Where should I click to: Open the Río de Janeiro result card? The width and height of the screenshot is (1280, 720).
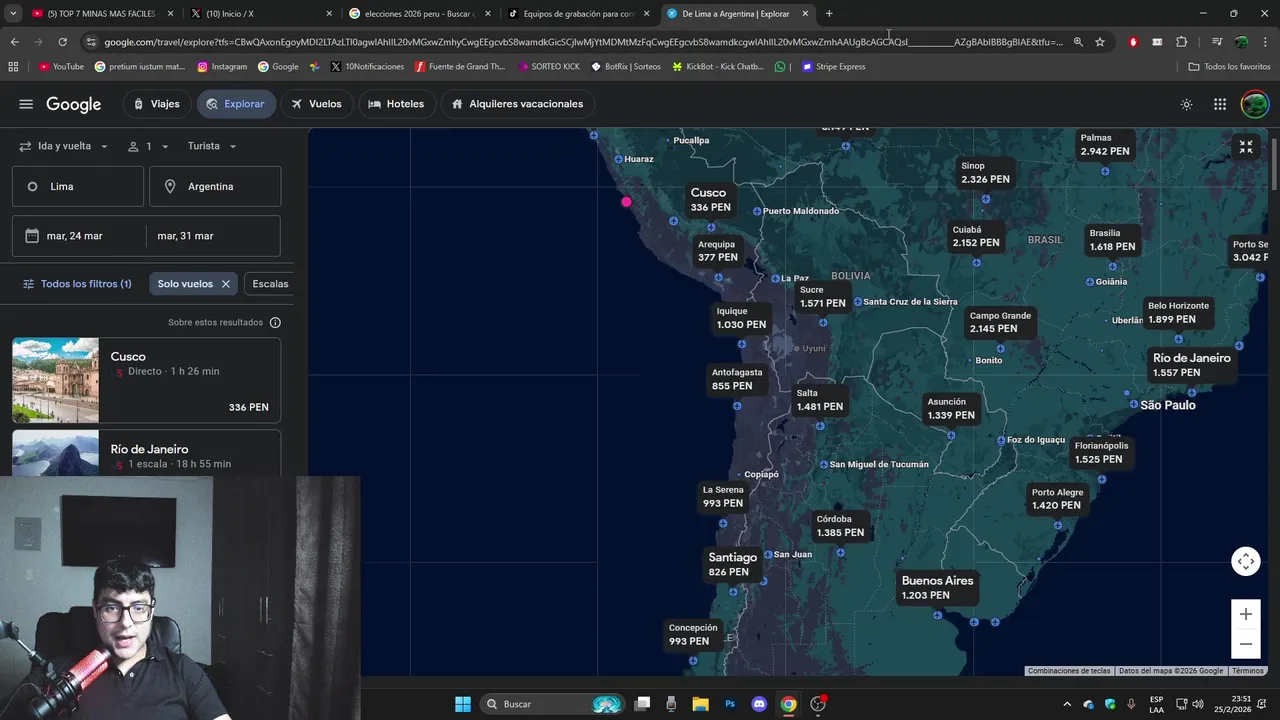(x=146, y=453)
